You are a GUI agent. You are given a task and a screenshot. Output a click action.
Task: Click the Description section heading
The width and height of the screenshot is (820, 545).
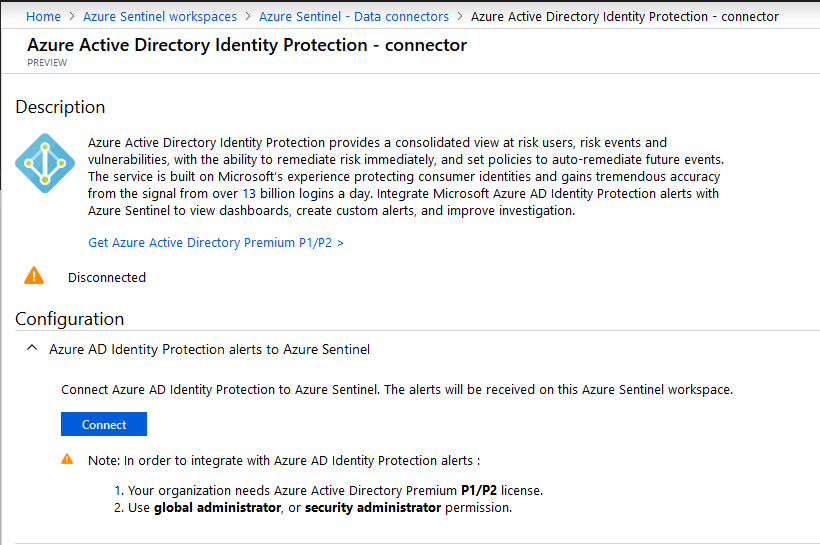(60, 107)
